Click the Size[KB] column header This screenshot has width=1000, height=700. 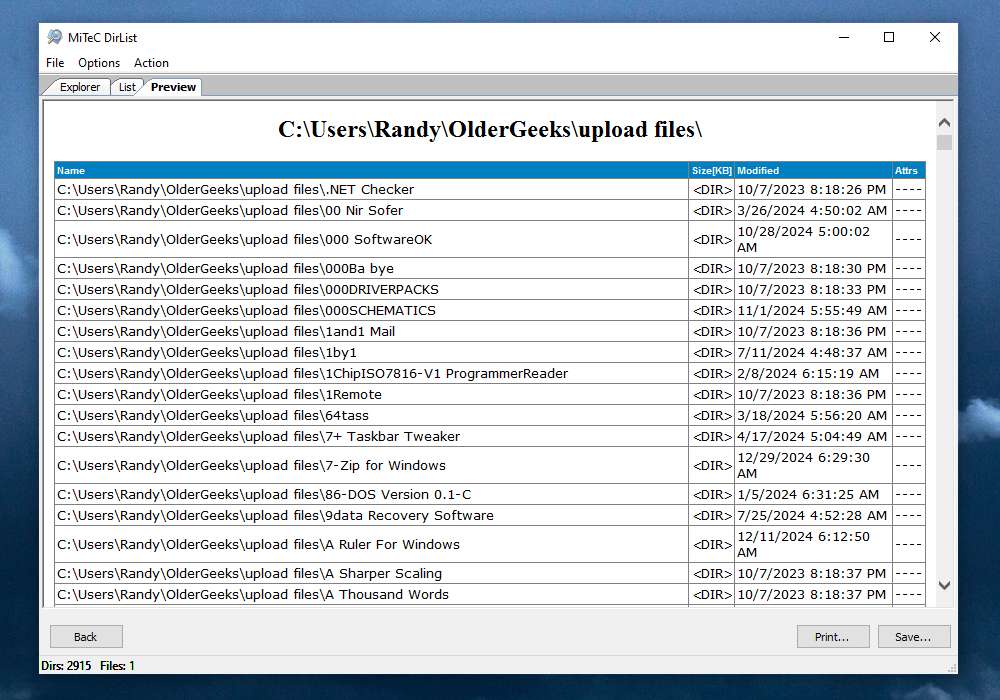click(712, 170)
